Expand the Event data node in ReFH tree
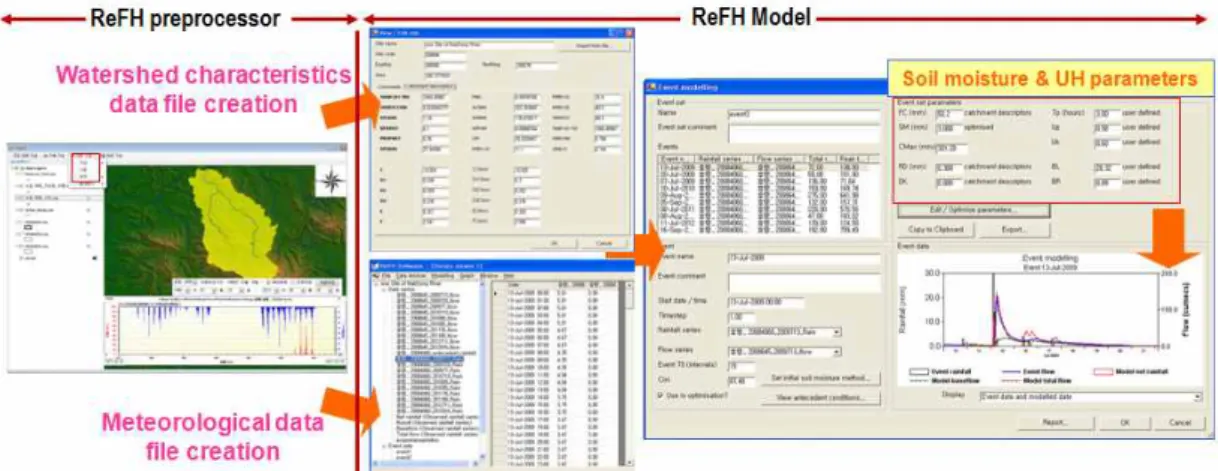 382,446
